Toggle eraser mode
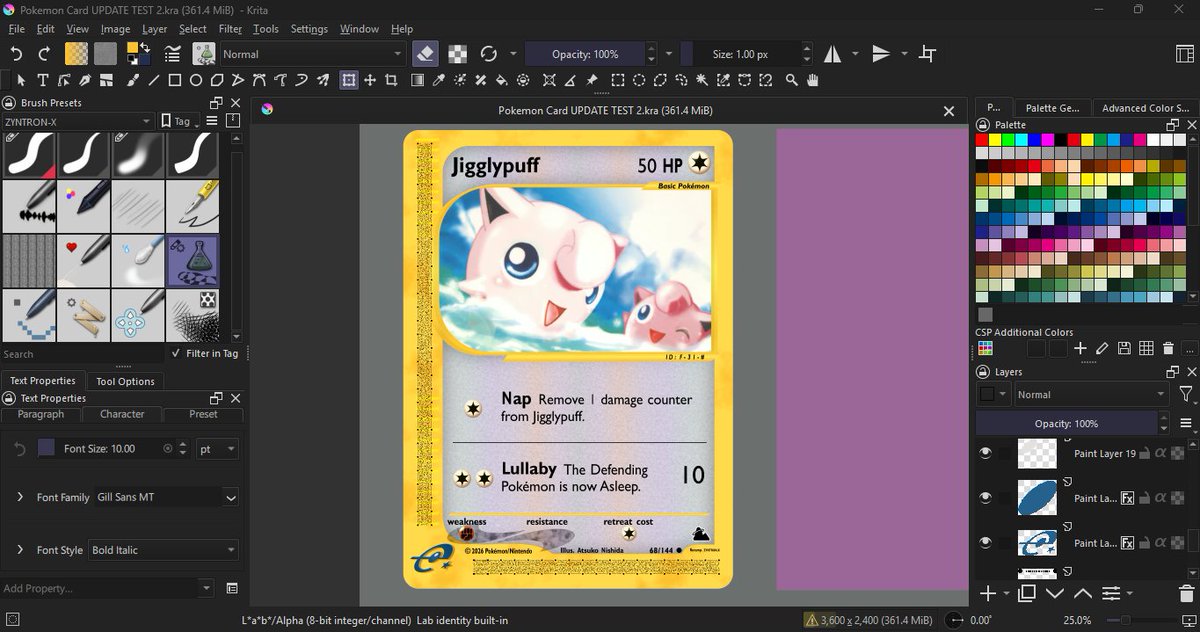 [426, 54]
